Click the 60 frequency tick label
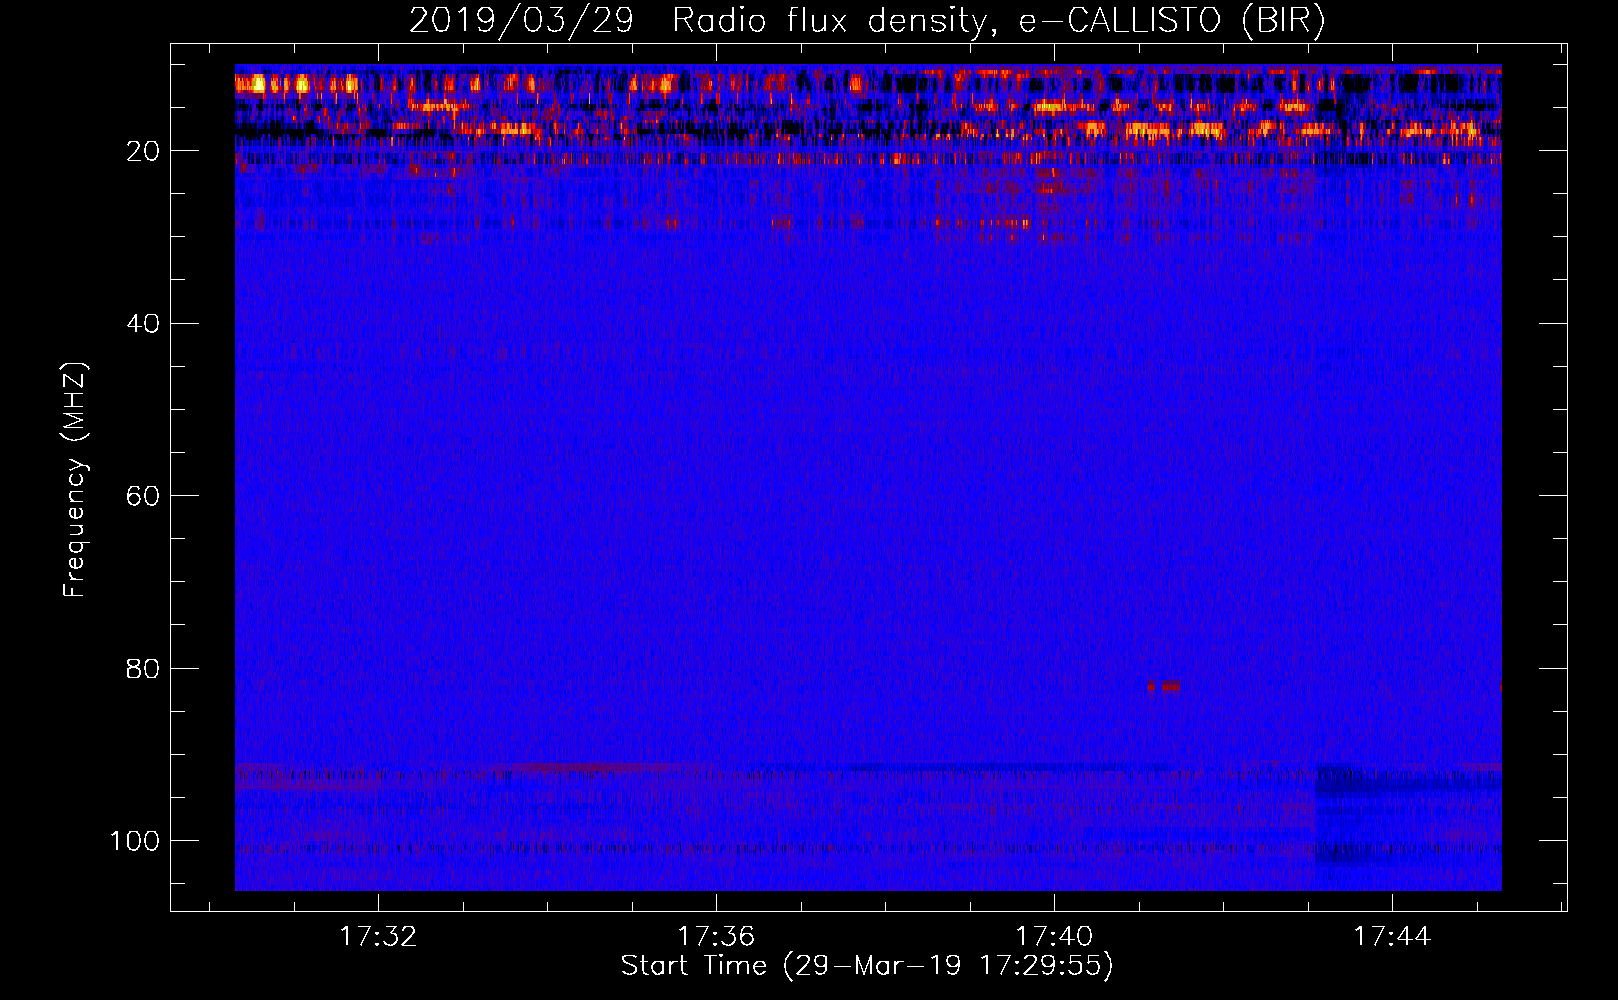Image resolution: width=1618 pixels, height=1000 pixels. tap(143, 496)
